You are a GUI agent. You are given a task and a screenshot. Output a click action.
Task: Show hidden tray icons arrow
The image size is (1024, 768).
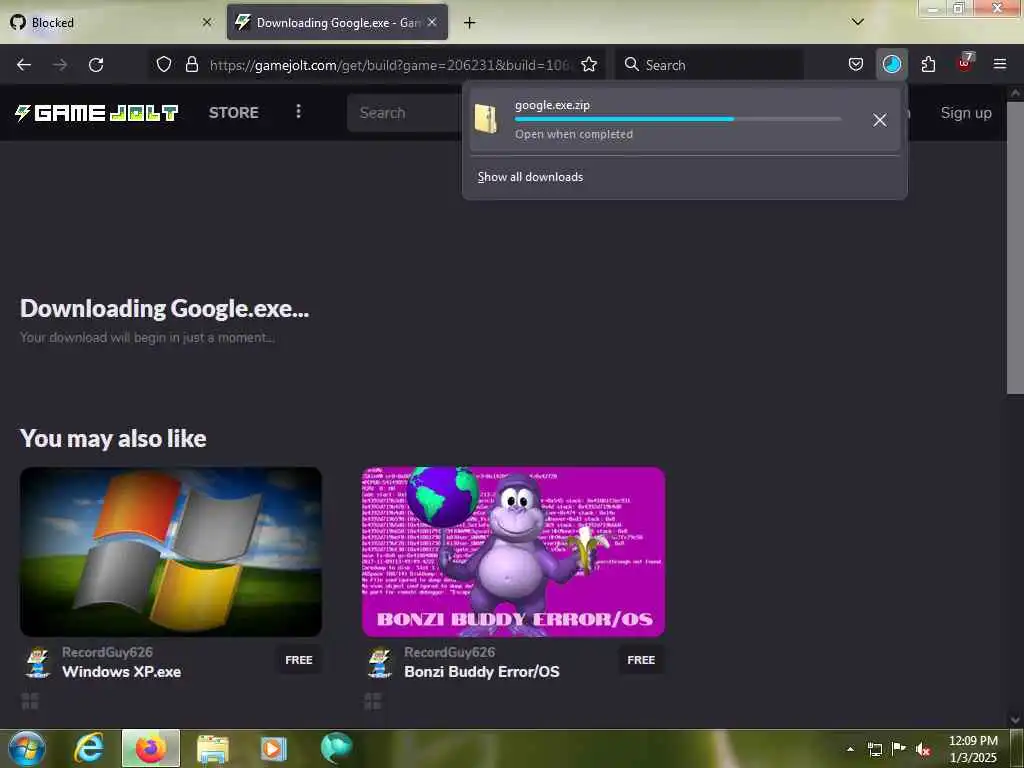850,749
